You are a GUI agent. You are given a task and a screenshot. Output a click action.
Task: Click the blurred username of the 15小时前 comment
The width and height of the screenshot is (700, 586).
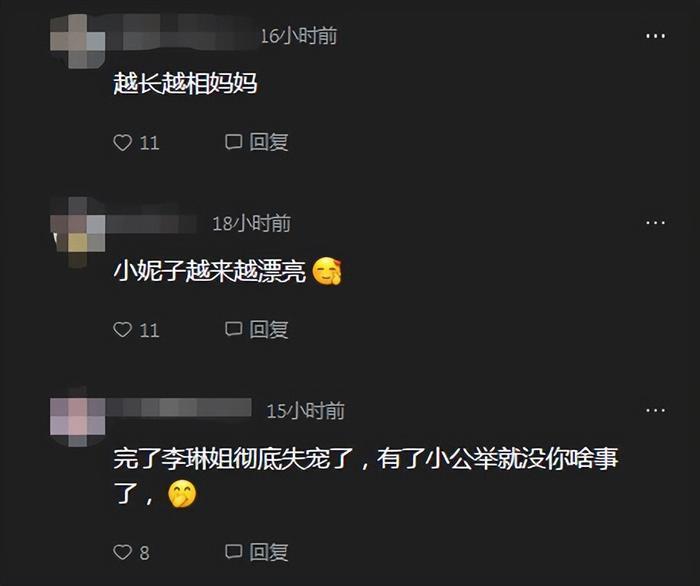coord(179,407)
